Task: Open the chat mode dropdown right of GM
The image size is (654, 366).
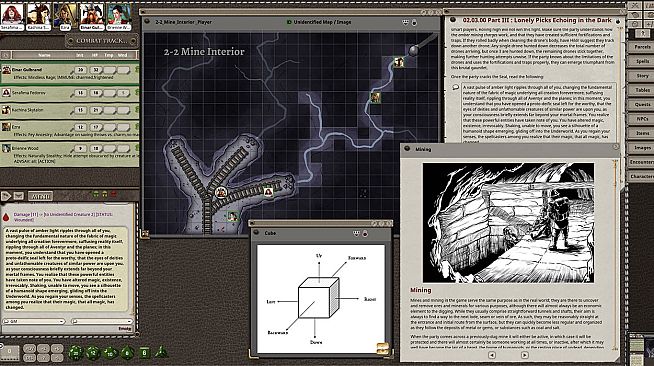Action: pos(102,321)
